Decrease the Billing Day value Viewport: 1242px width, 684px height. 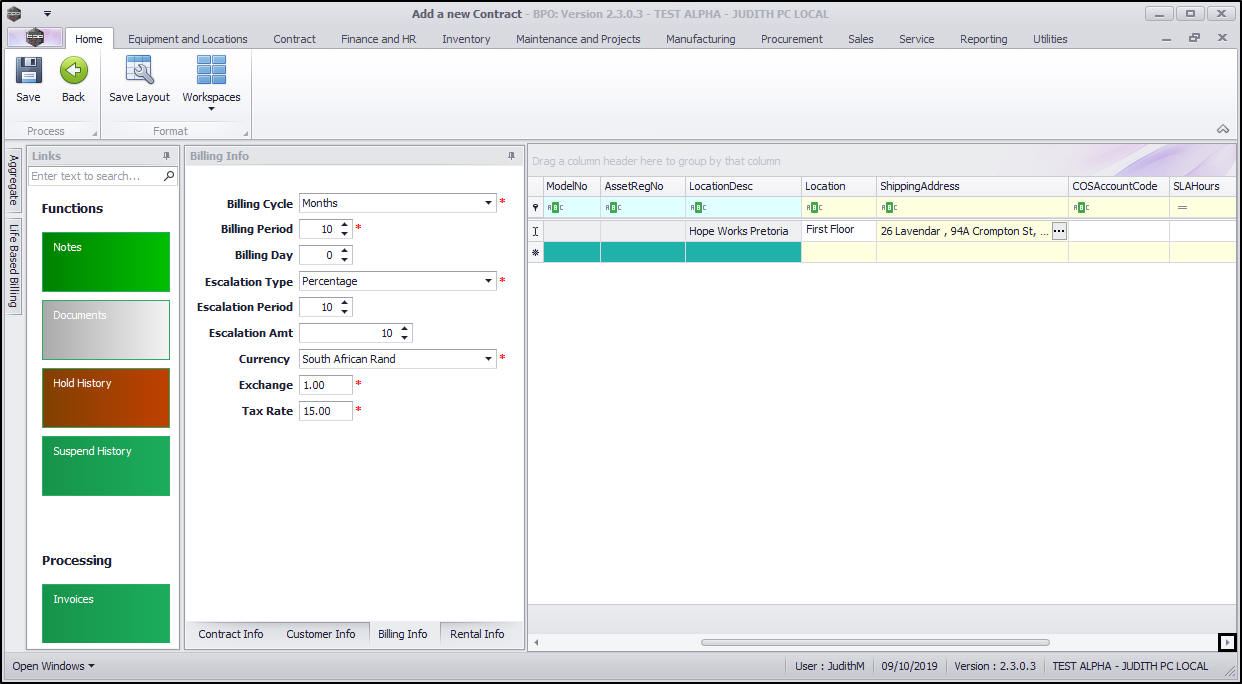coord(345,260)
